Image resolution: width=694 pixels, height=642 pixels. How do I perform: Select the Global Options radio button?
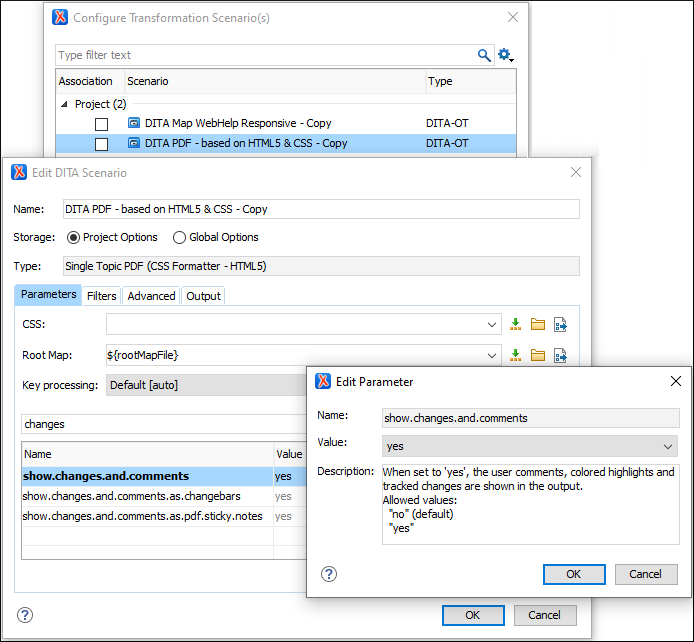180,238
